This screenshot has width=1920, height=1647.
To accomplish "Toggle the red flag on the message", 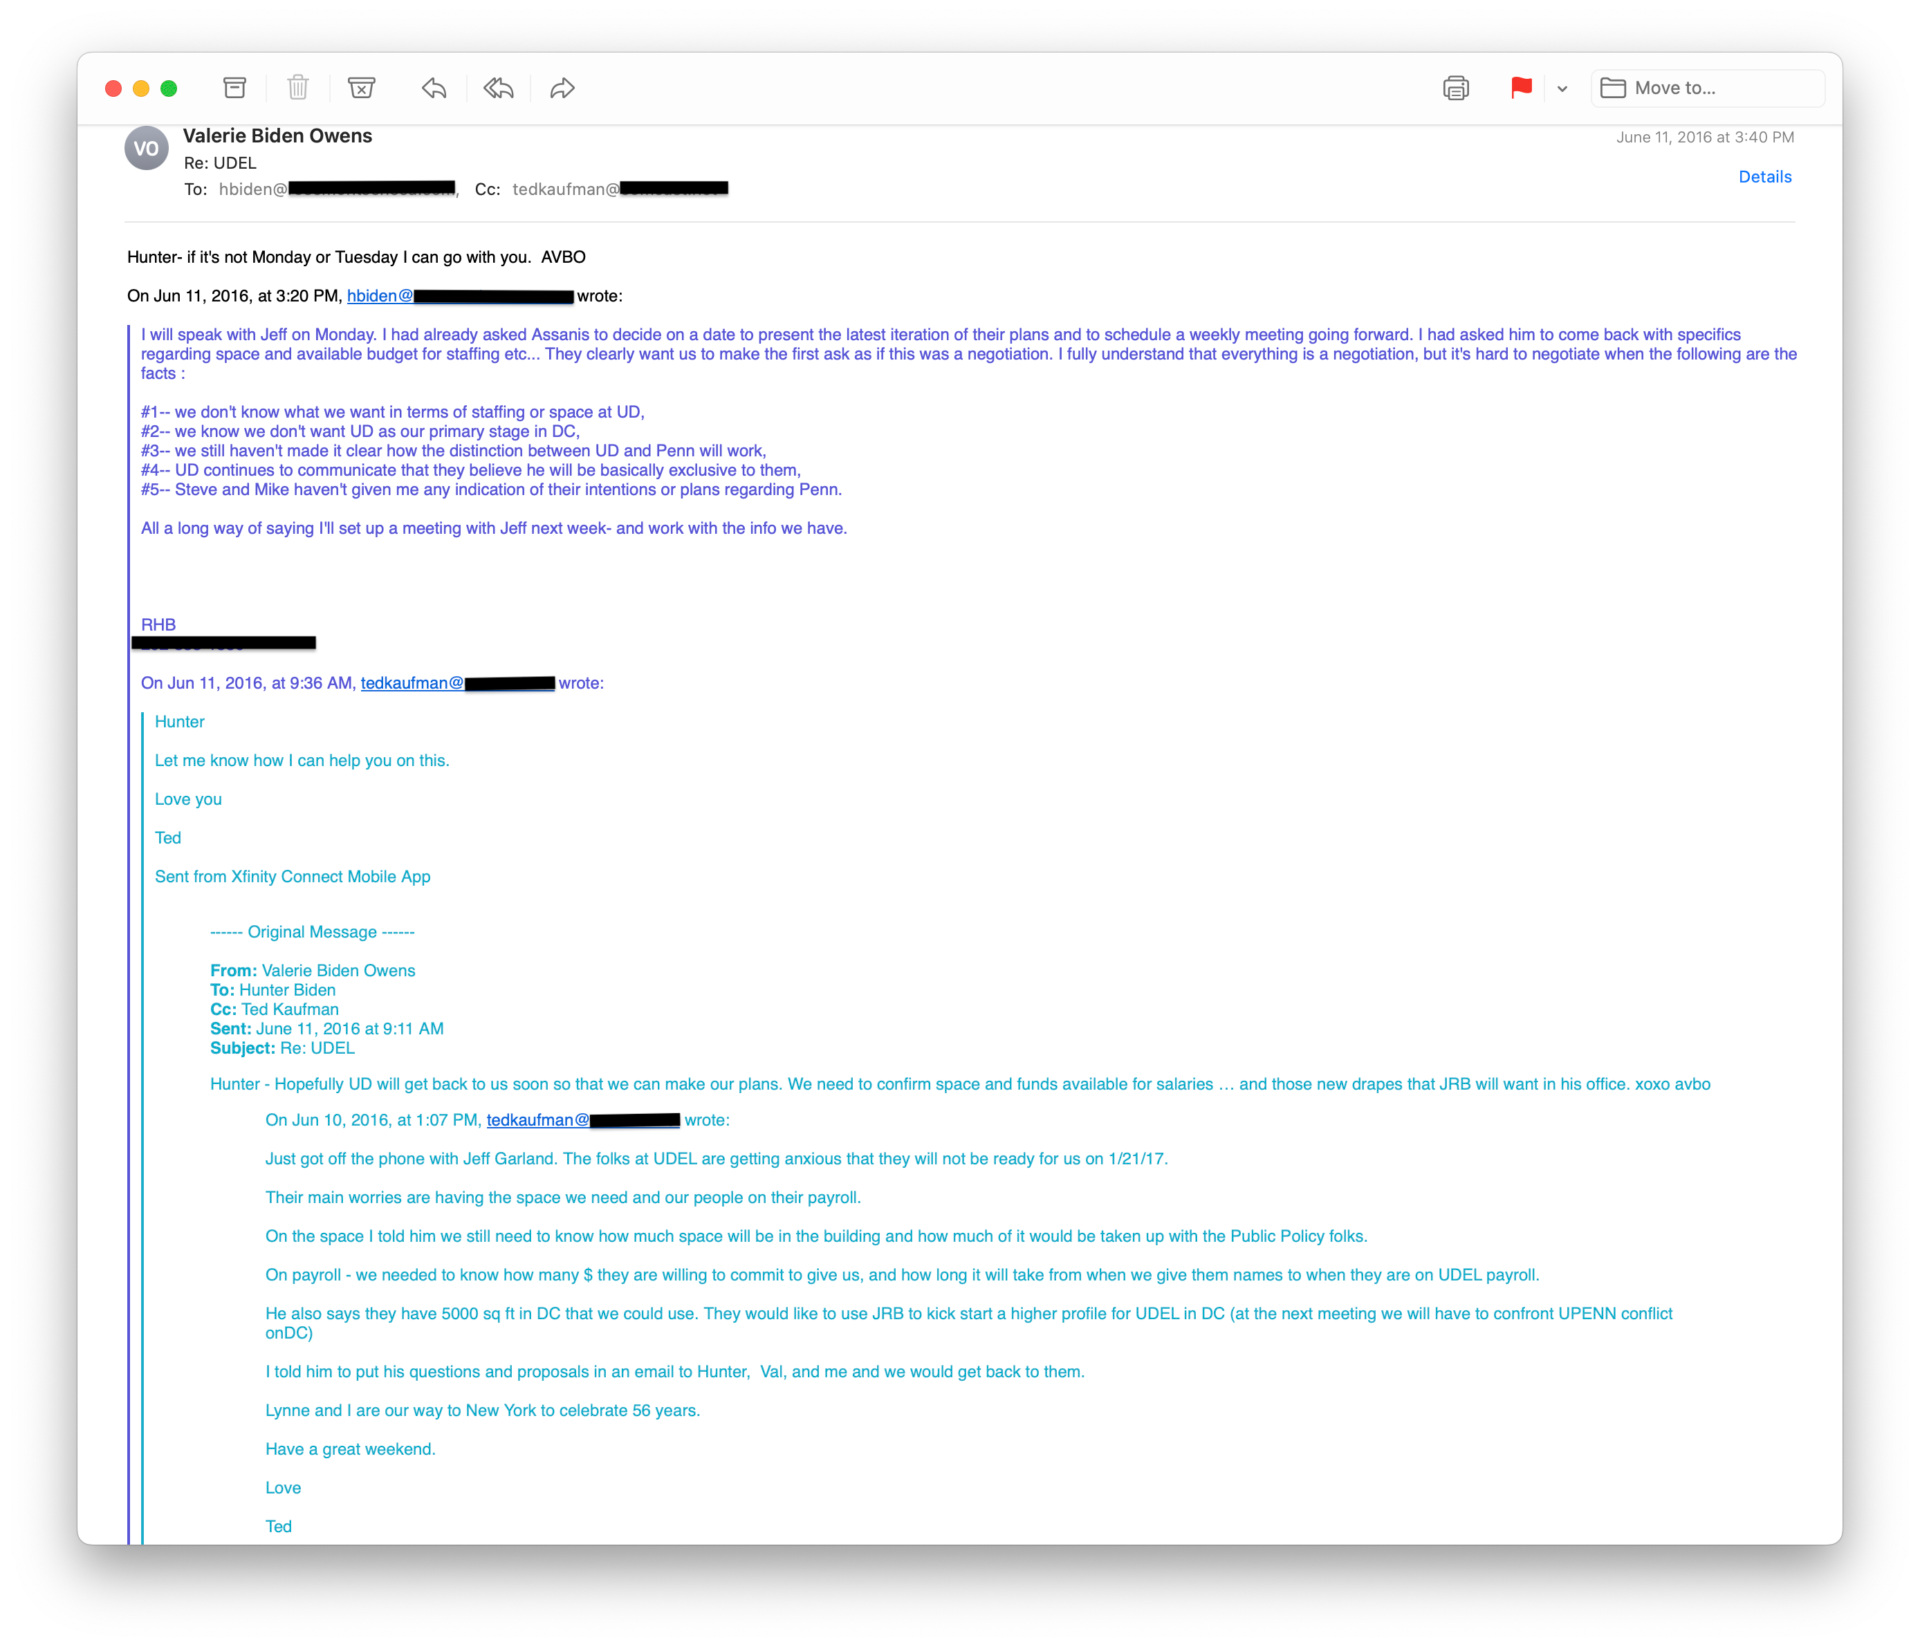I will [1521, 88].
